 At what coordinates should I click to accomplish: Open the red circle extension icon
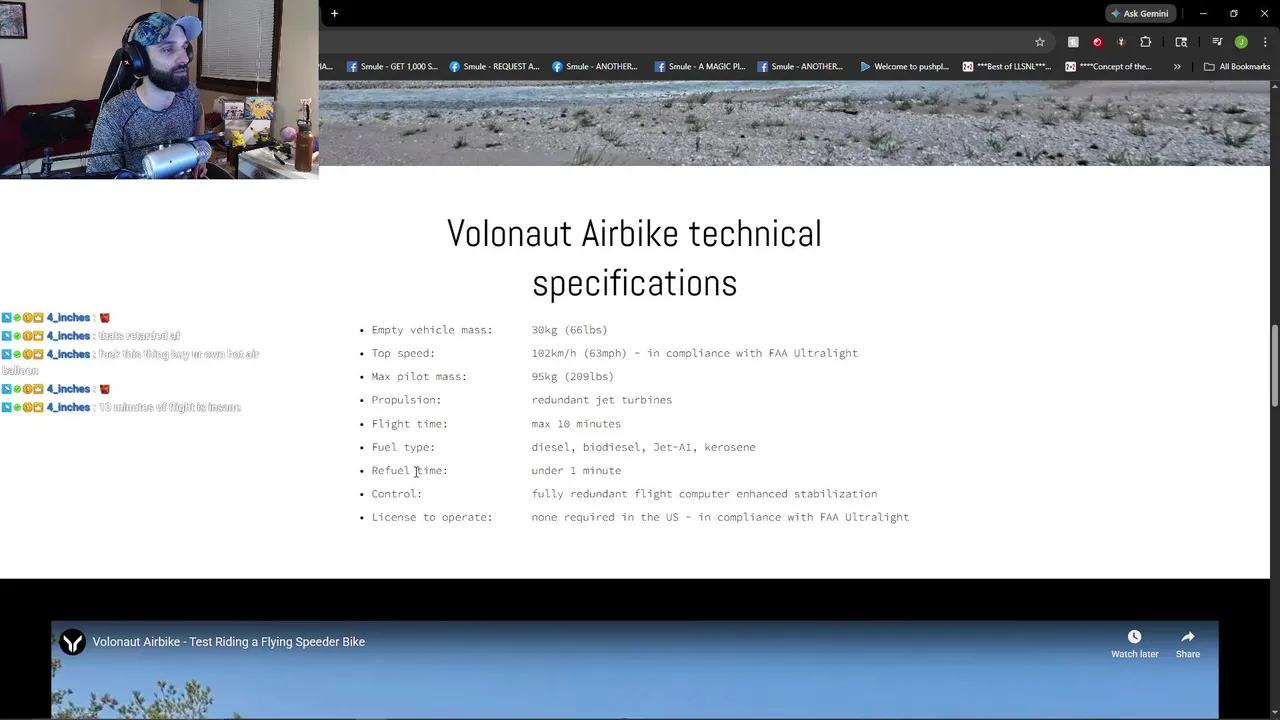coord(1097,42)
